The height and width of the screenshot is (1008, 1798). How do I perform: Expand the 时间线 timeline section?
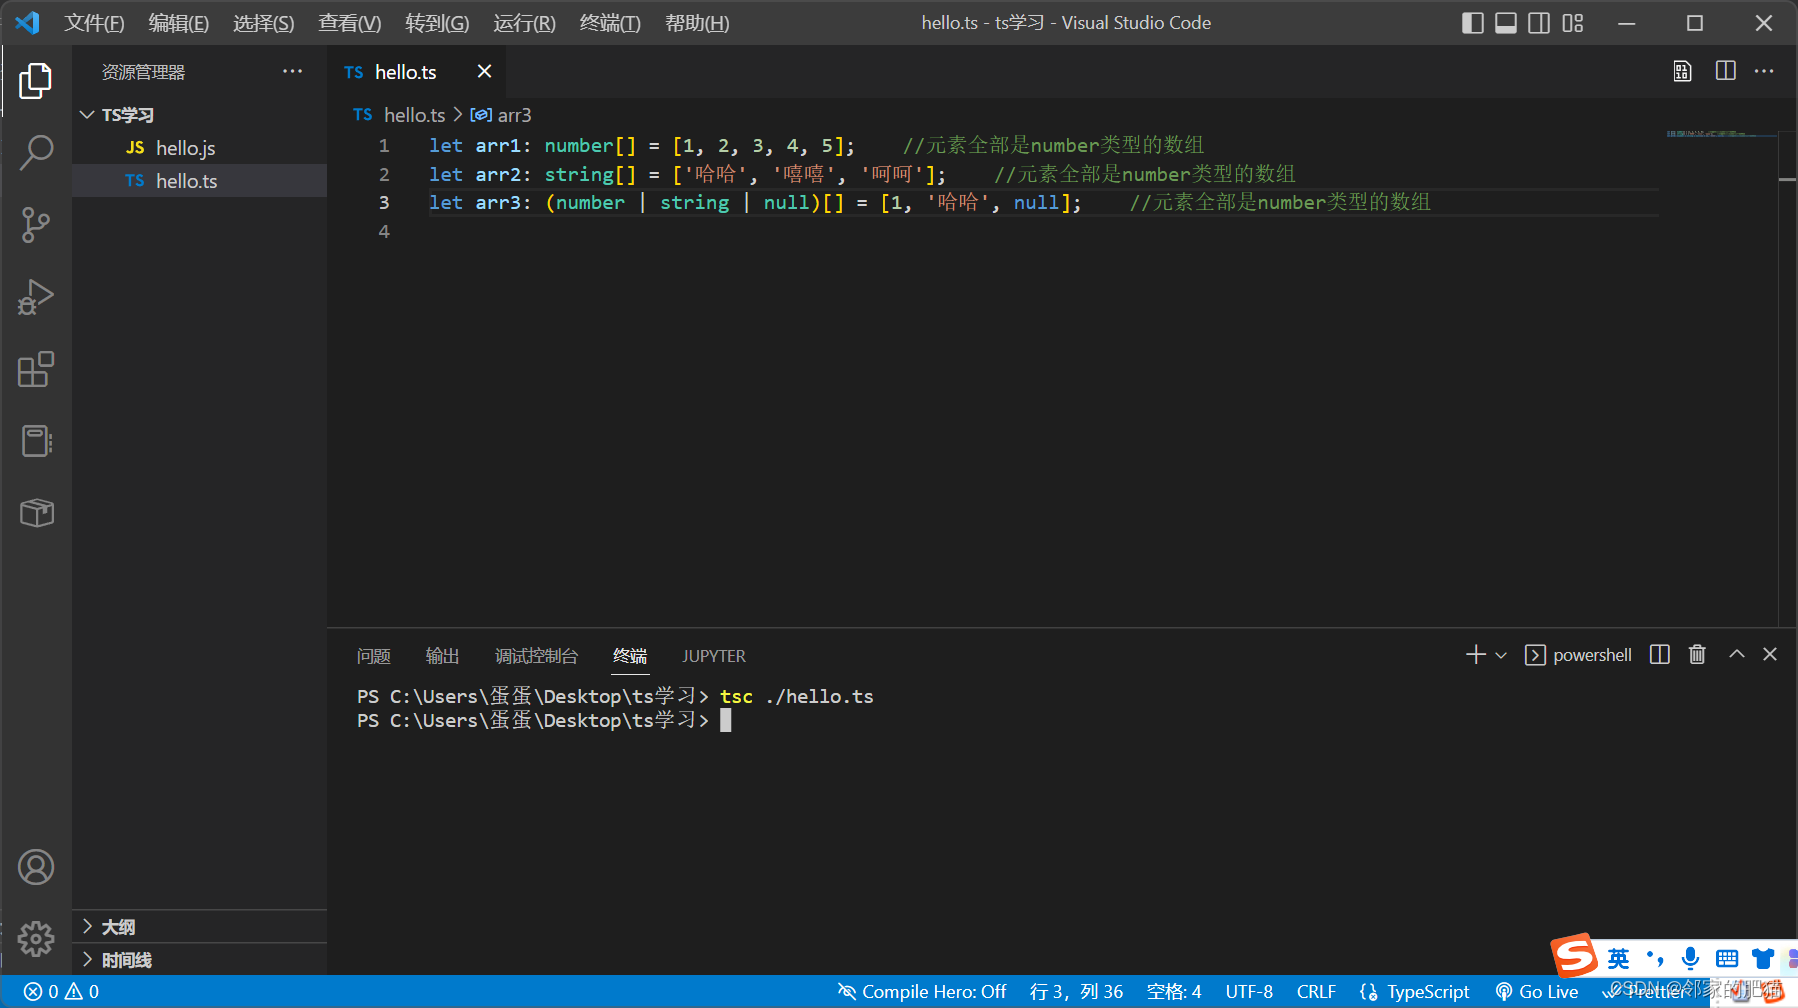(199, 960)
